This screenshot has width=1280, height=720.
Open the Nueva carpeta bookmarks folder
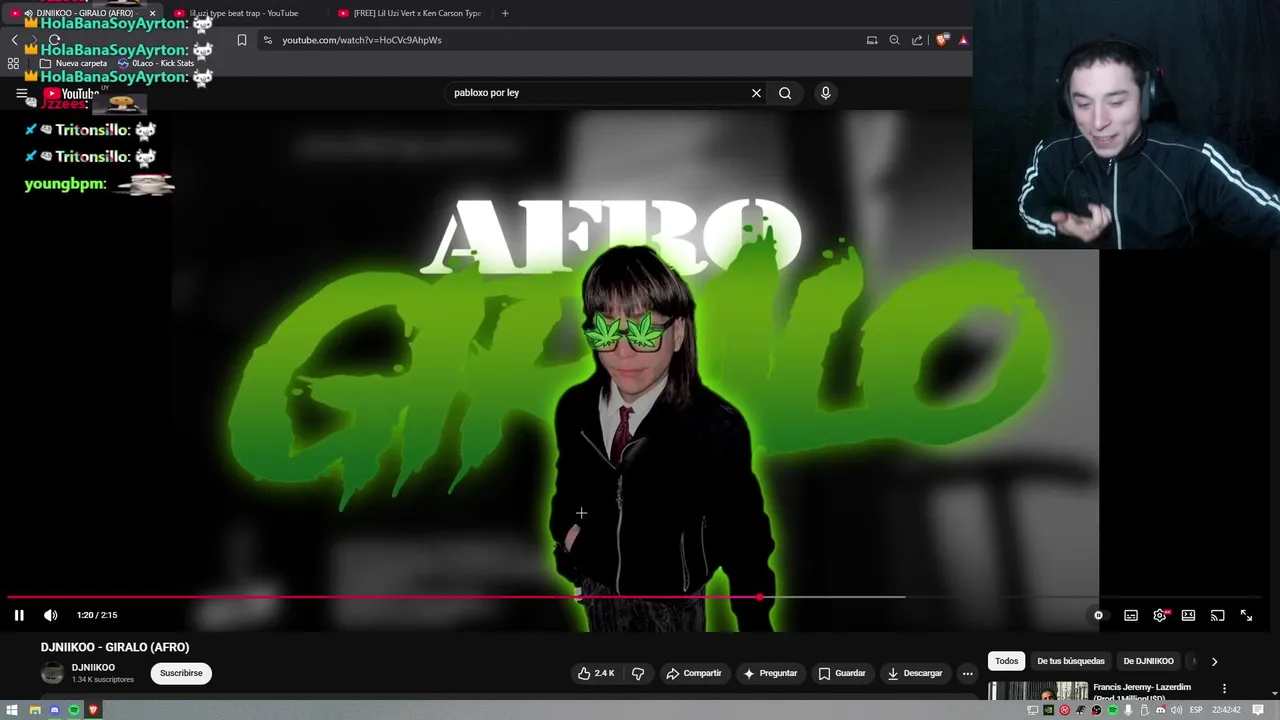73,63
